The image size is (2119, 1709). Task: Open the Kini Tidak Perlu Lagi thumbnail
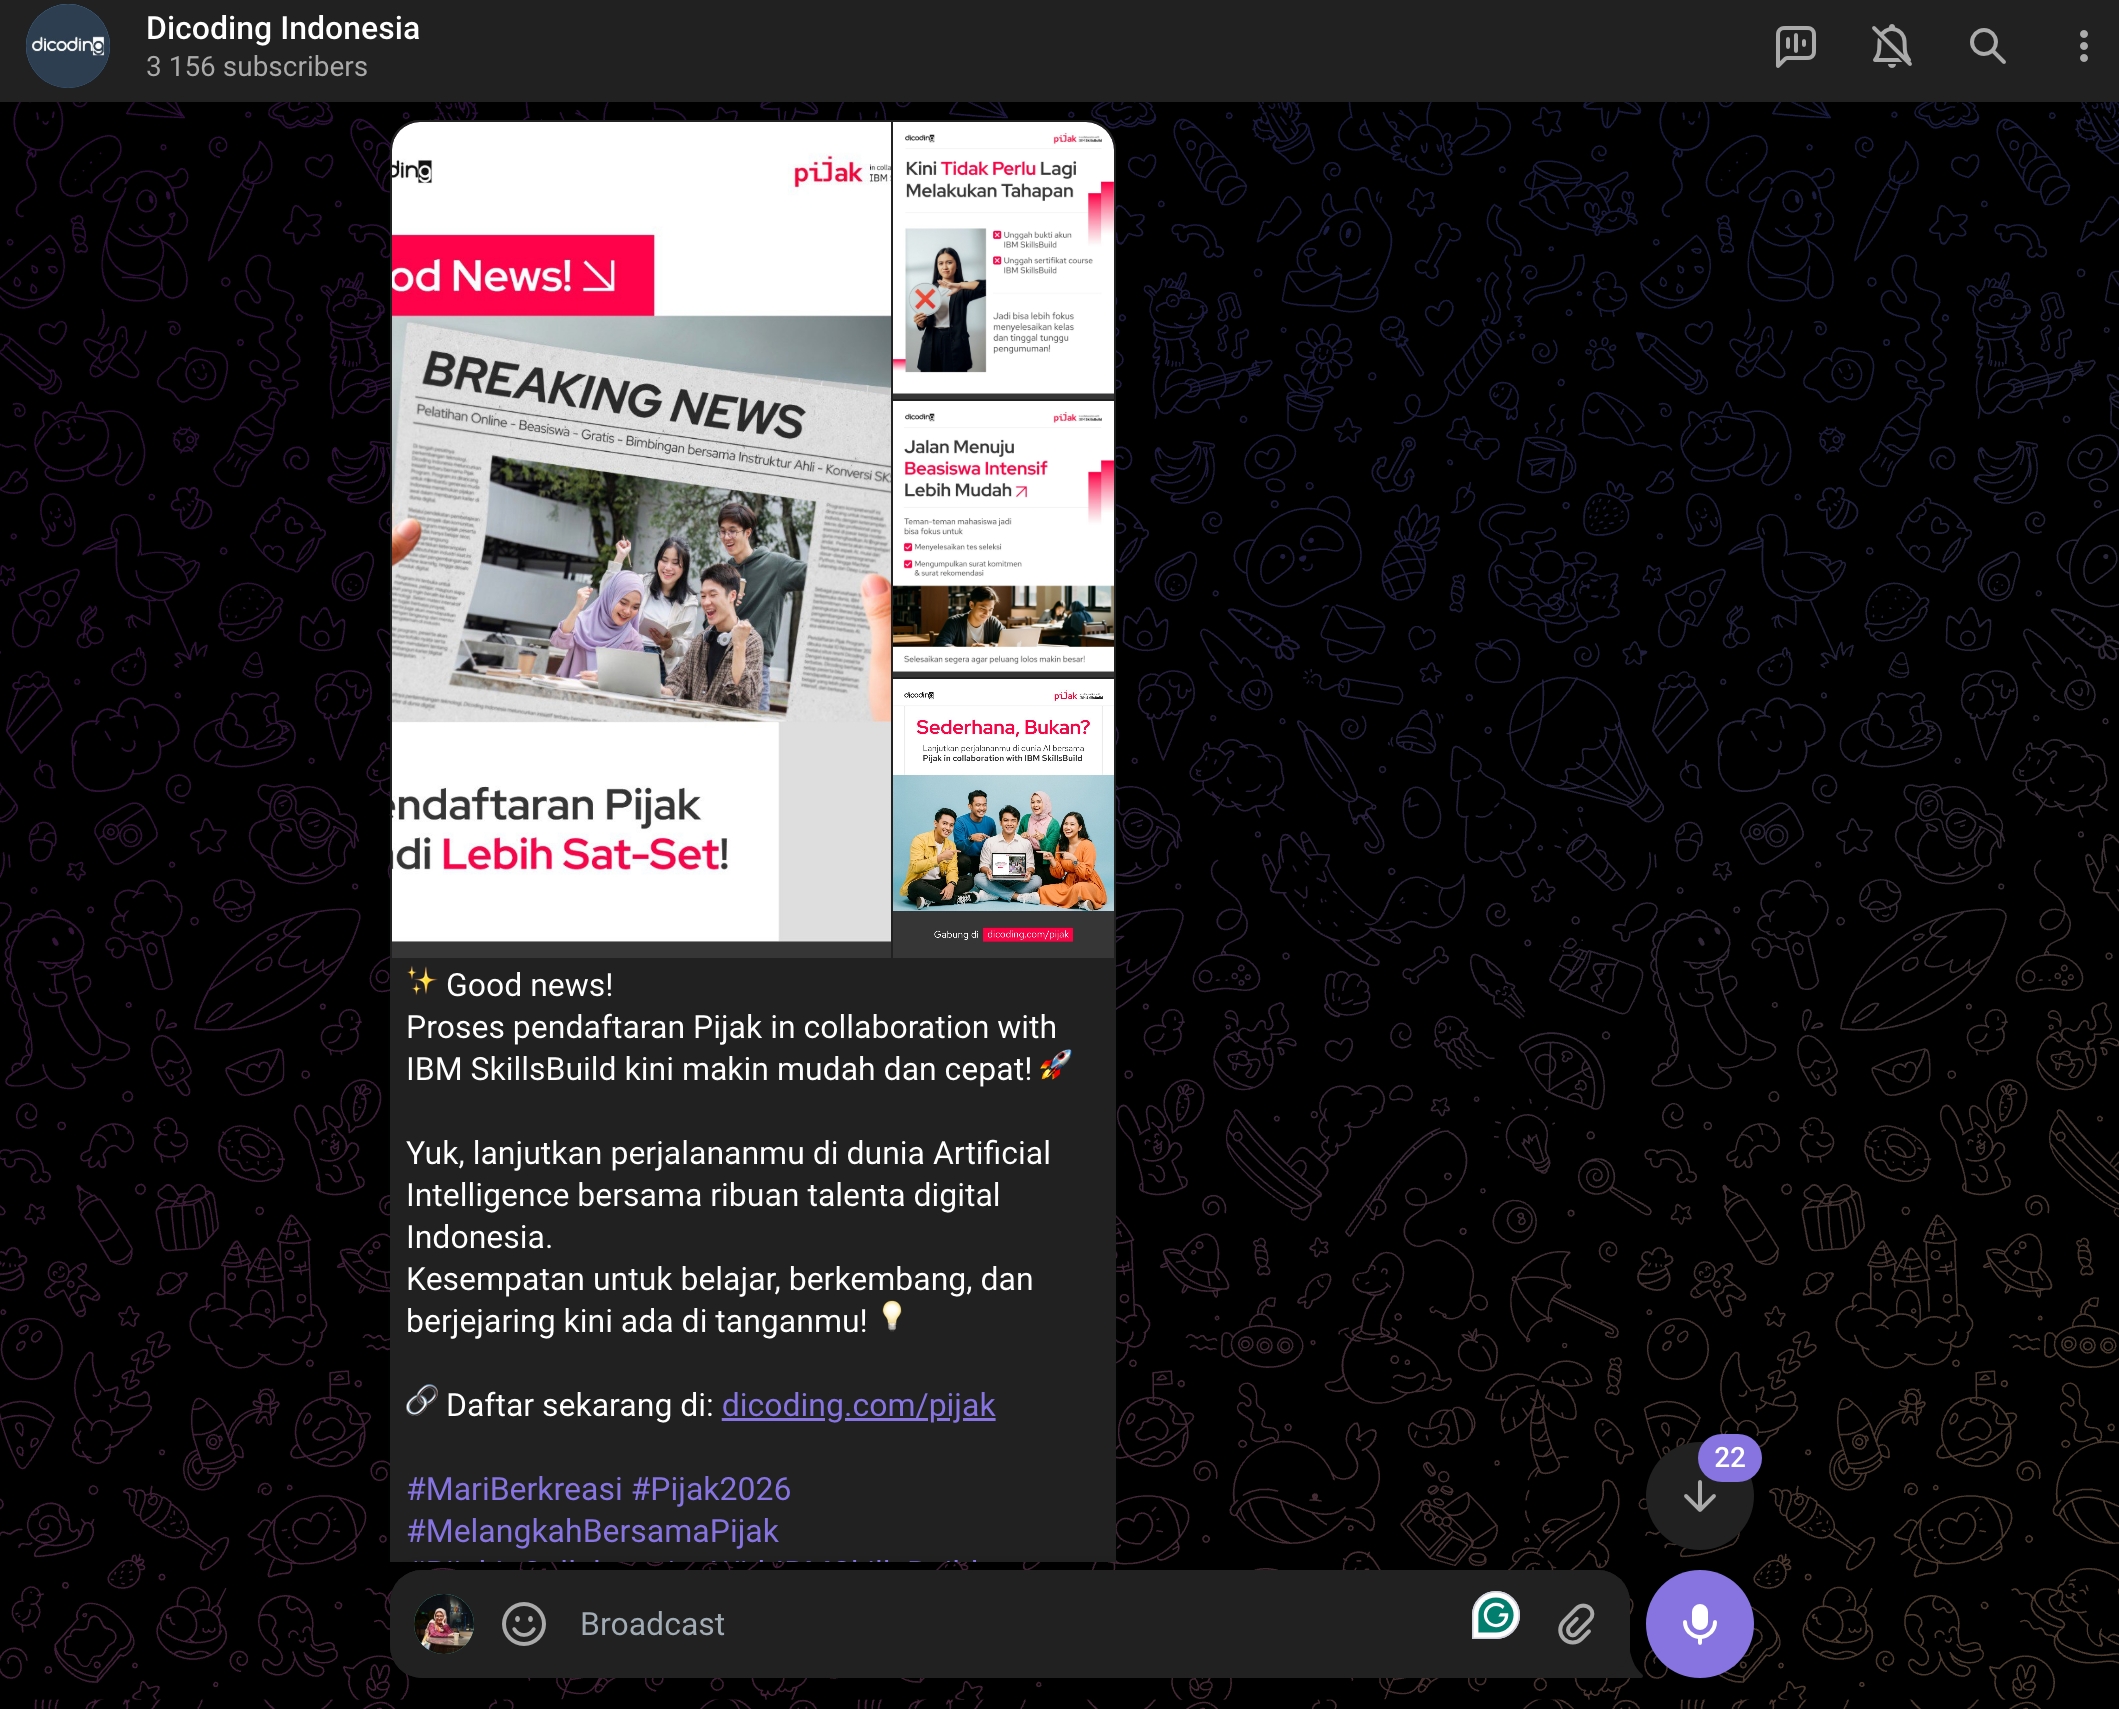pos(1002,258)
